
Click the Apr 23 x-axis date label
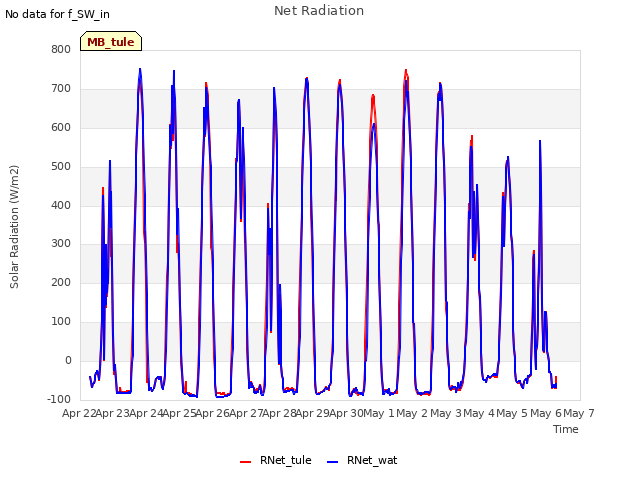112,413
